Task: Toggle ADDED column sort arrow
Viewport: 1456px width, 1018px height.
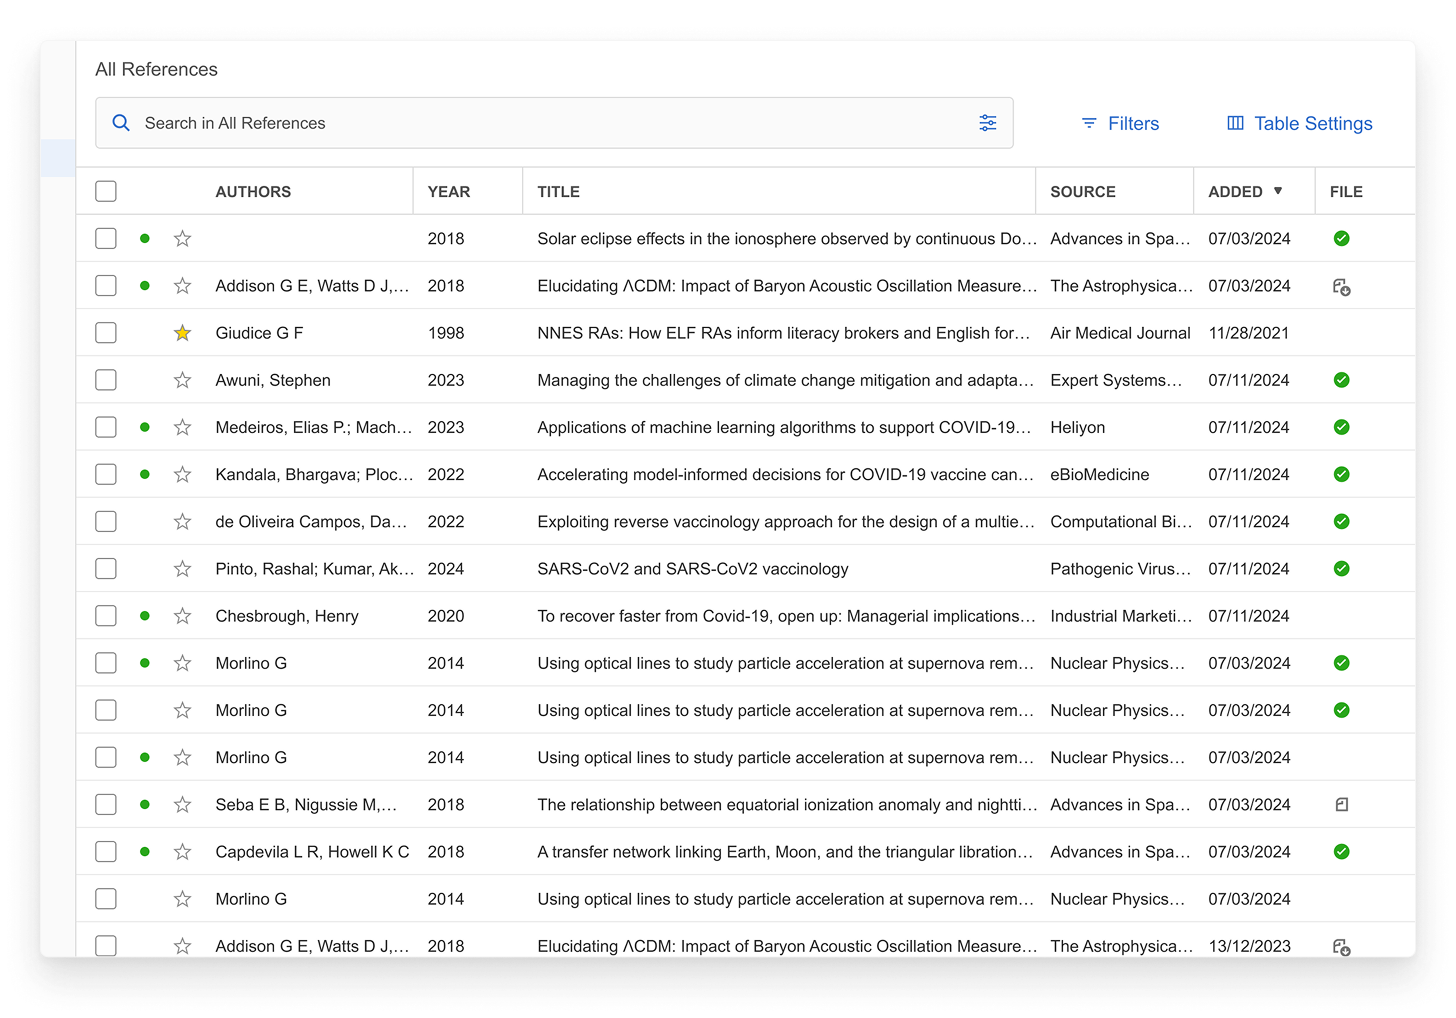Action: (1278, 191)
